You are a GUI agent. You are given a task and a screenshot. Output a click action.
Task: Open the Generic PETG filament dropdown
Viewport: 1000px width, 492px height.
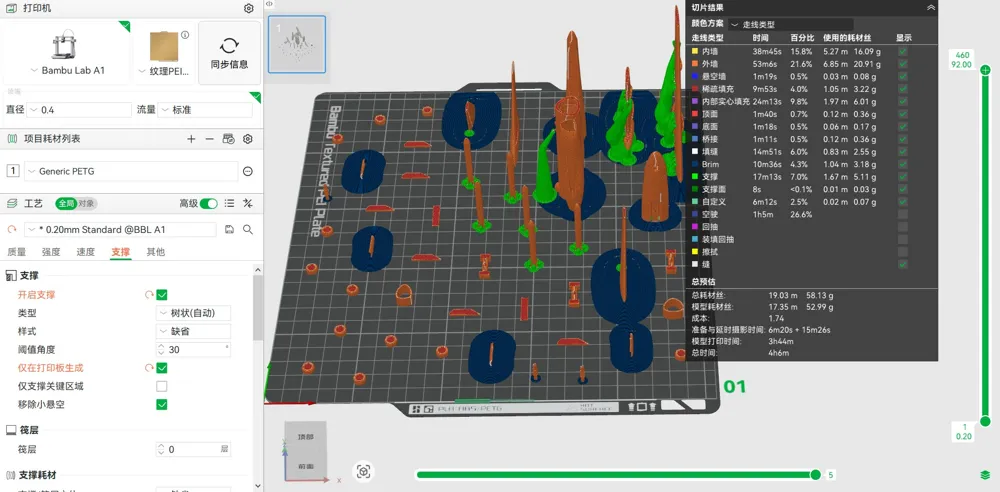pyautogui.click(x=131, y=171)
